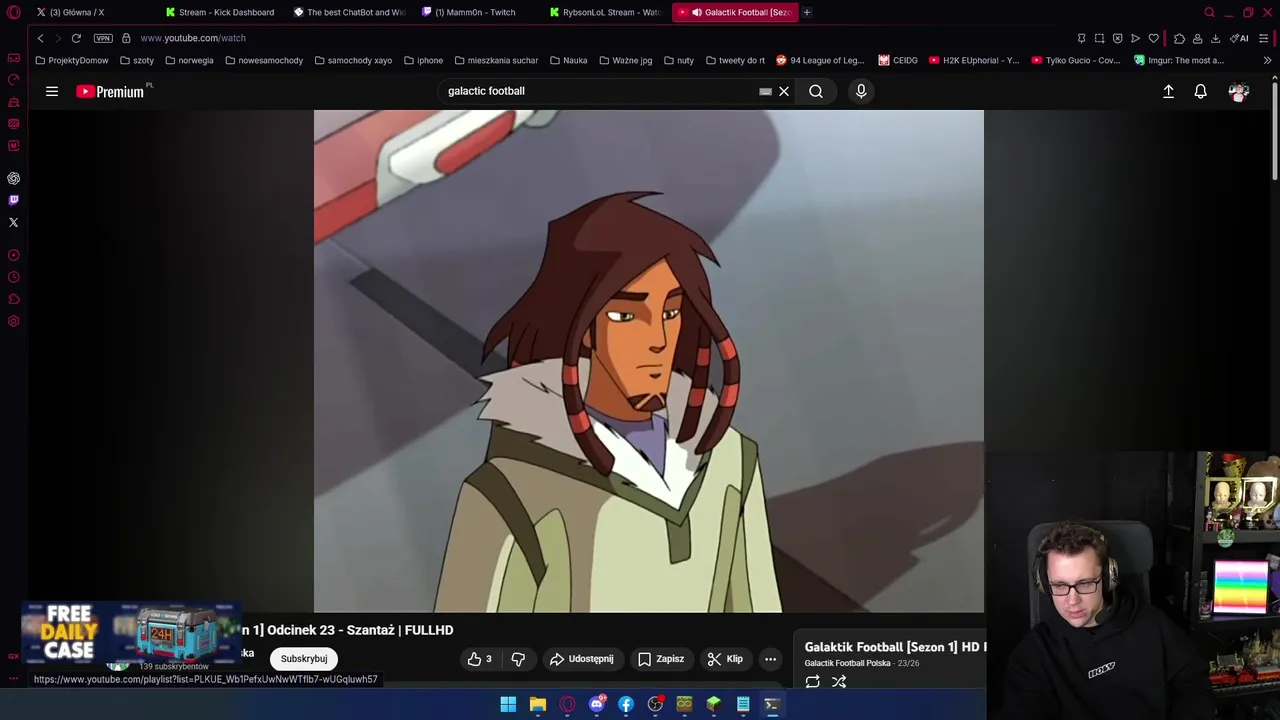Screen dimensions: 1280x720
Task: Like the video thumbs up
Action: tap(479, 659)
